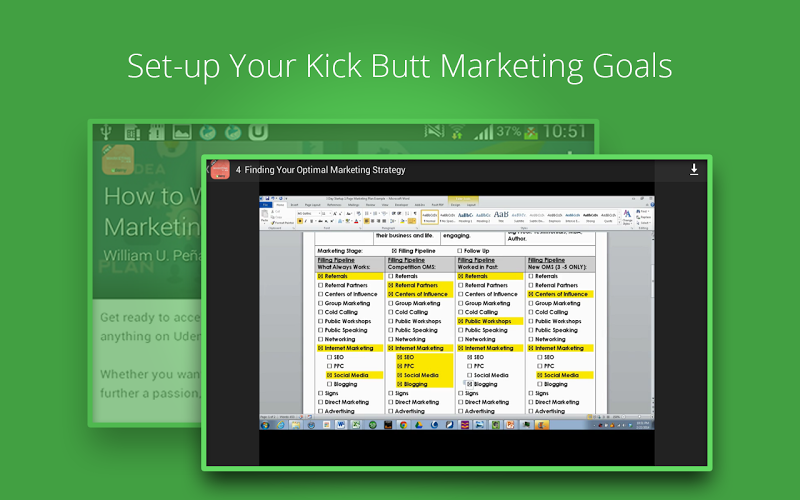
Task: Click Format Painter in the Clipboard group
Action: [283, 223]
